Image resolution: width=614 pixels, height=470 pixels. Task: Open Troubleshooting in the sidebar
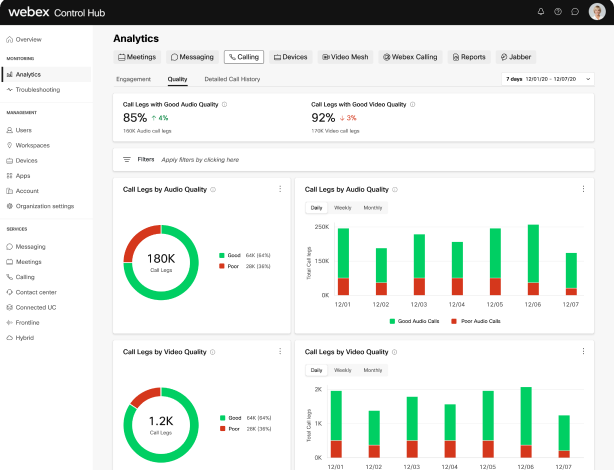33,90
